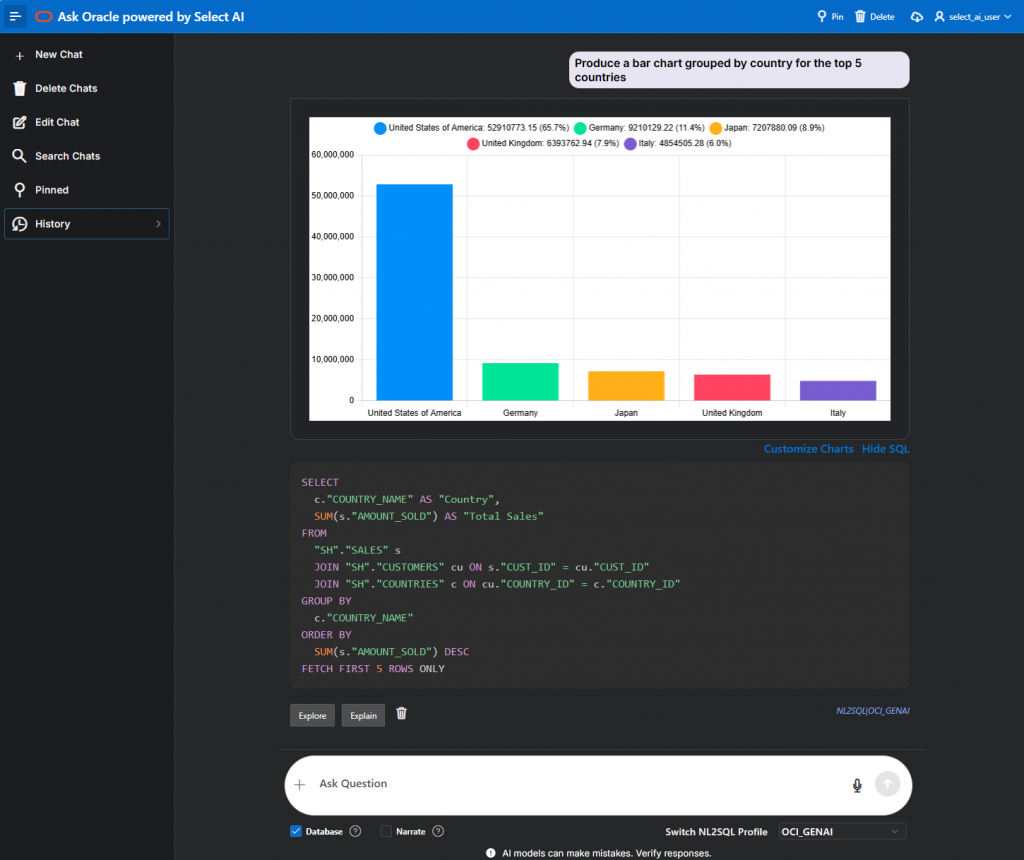Screen dimensions: 1024x860
Task: Expand the History sidebar item
Action: pos(87,224)
